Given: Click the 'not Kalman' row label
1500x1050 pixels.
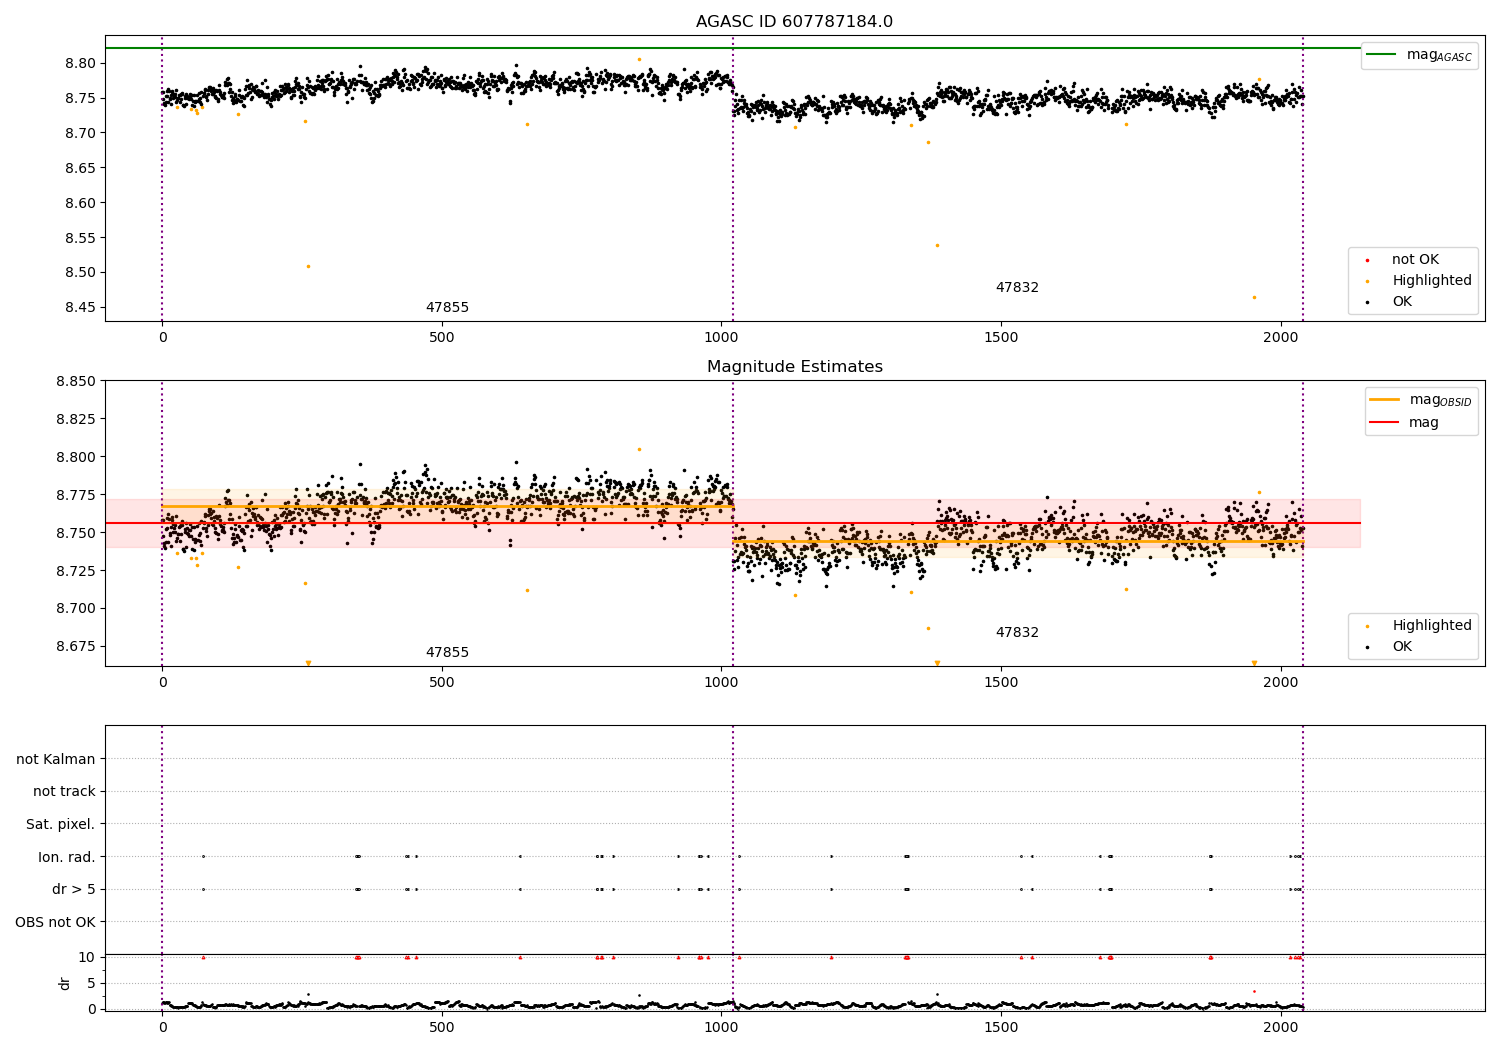Looking at the screenshot, I should pos(56,760).
